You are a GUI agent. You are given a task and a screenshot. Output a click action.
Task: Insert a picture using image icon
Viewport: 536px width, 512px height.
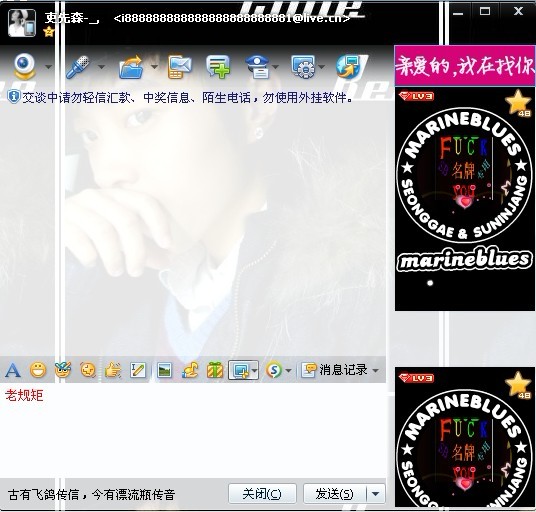(164, 370)
